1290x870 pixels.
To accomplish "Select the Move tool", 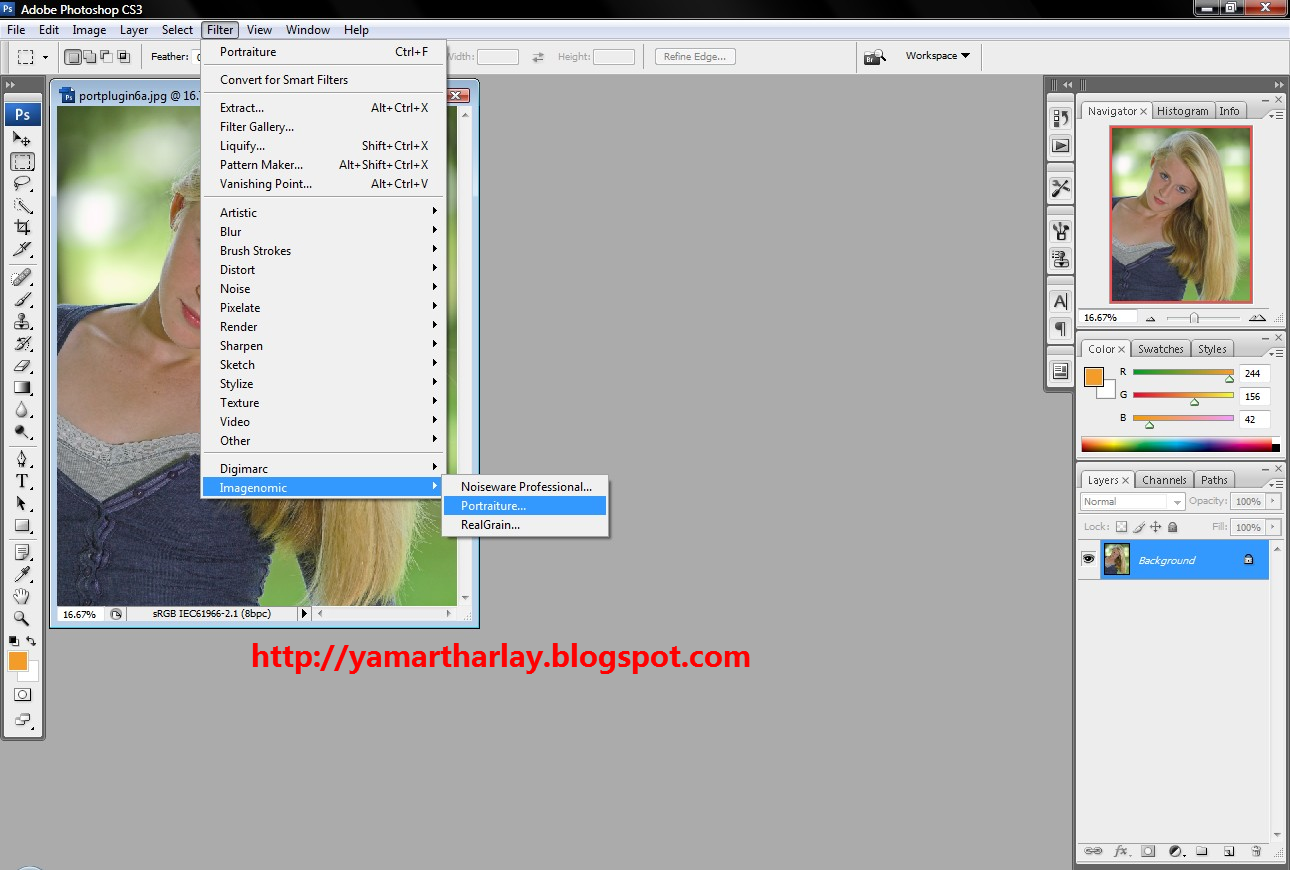I will pyautogui.click(x=22, y=139).
